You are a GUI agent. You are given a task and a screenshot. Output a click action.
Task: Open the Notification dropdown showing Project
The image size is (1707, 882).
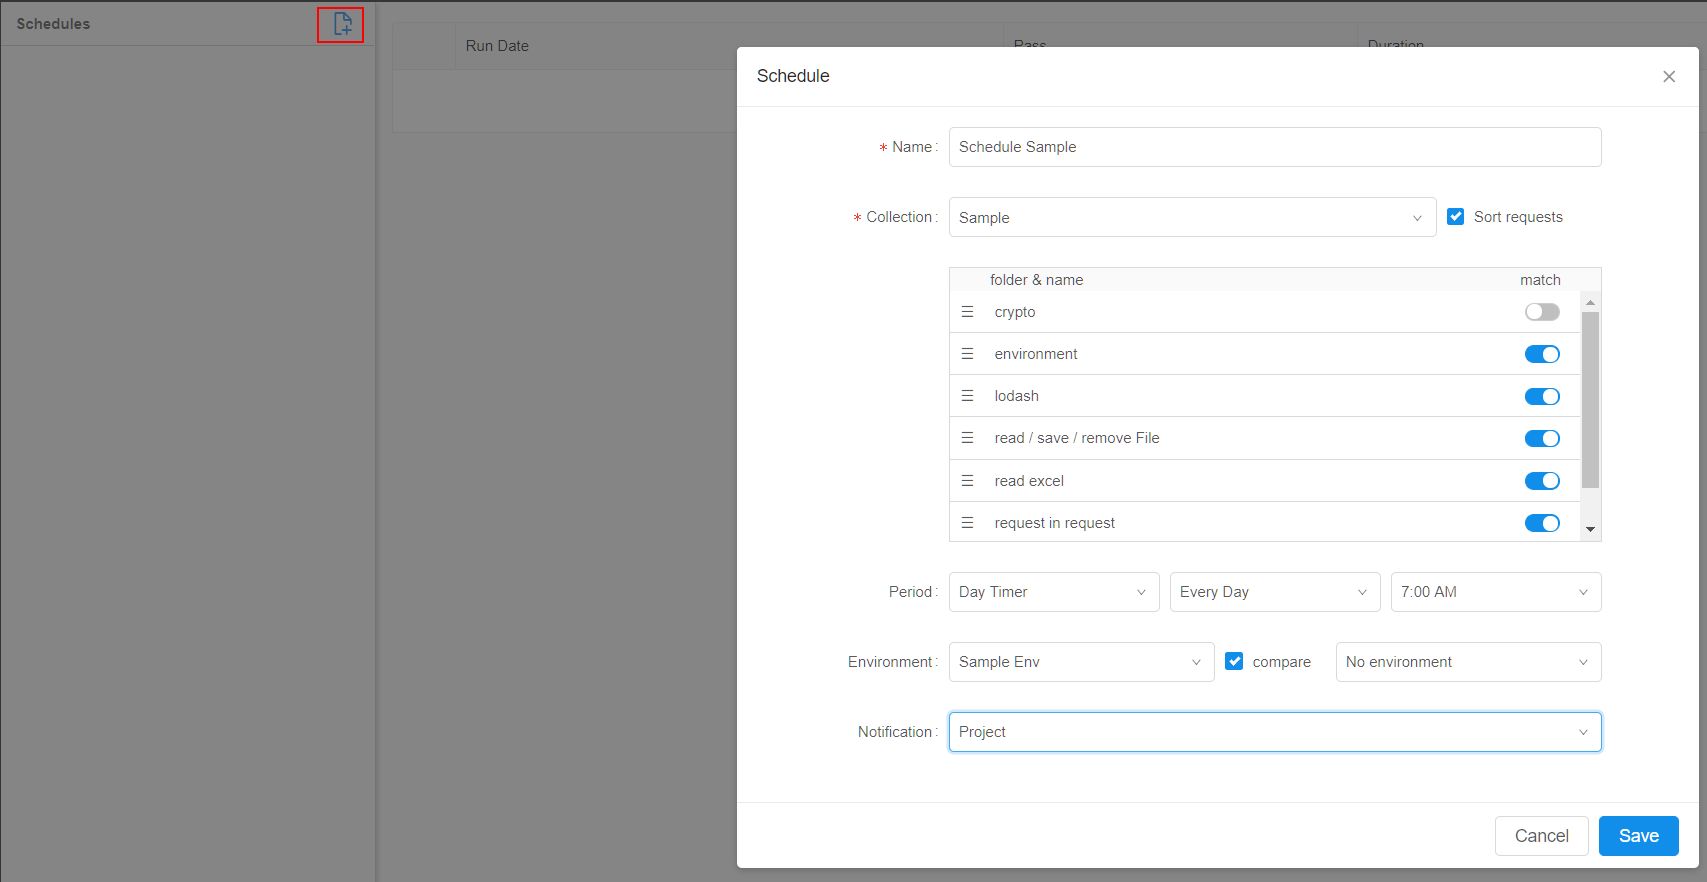[x=1275, y=732]
